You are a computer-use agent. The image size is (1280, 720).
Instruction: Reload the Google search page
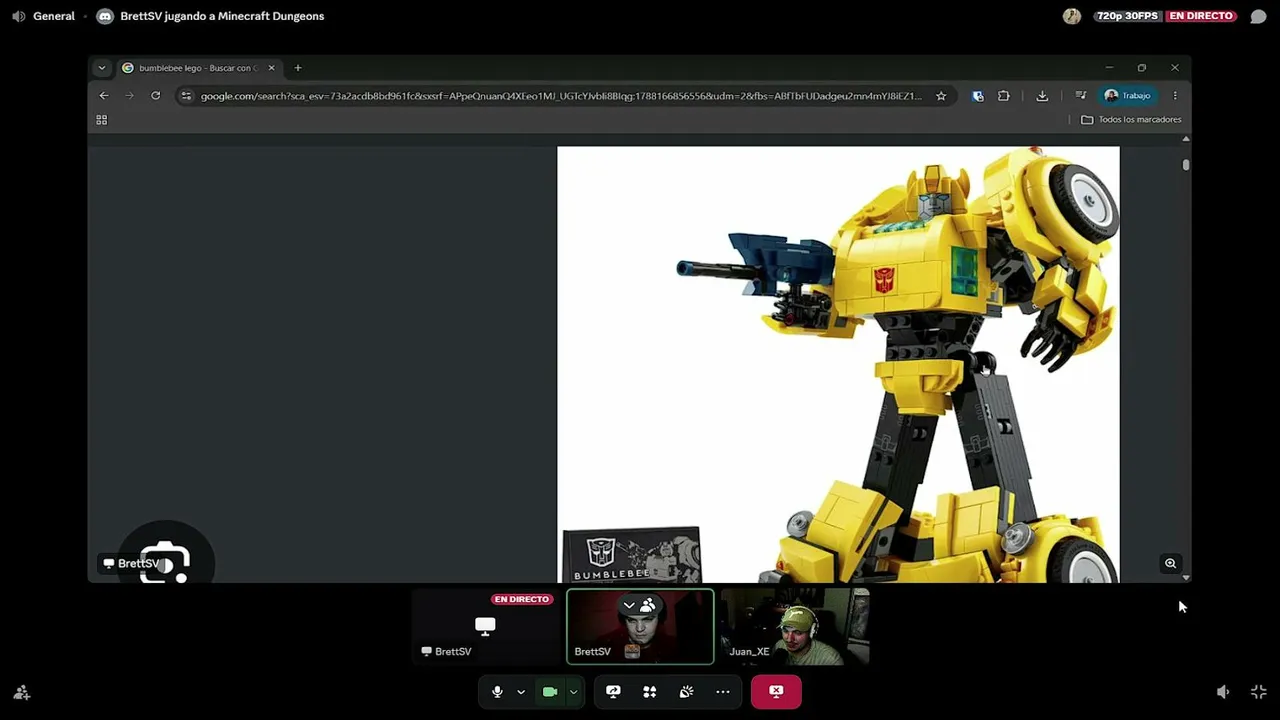coord(156,96)
